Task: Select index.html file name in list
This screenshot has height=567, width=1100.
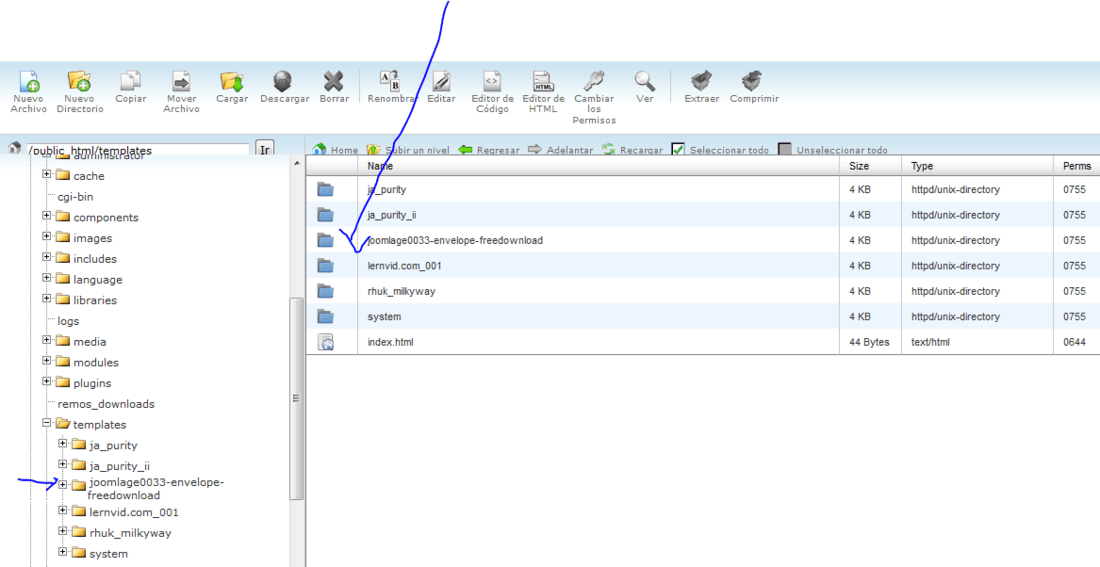Action: [x=390, y=342]
